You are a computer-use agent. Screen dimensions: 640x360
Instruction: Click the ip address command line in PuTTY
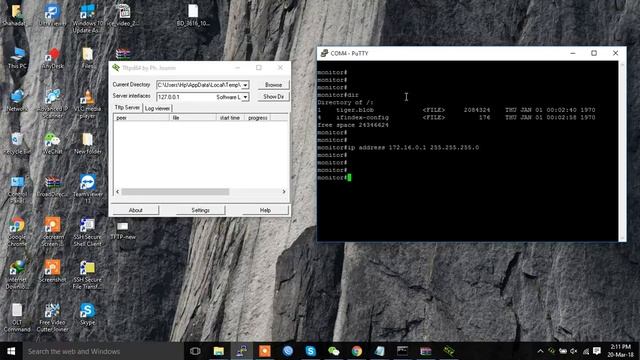tap(398, 147)
